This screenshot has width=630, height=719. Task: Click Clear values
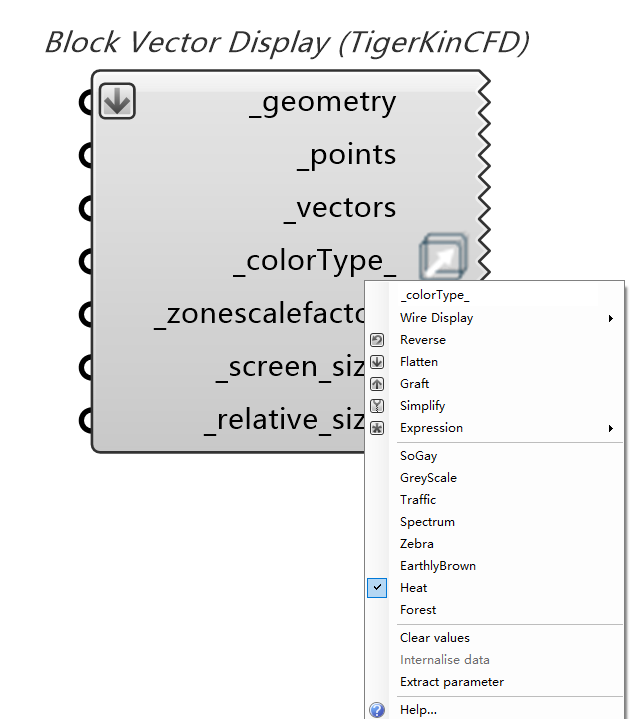click(x=435, y=638)
